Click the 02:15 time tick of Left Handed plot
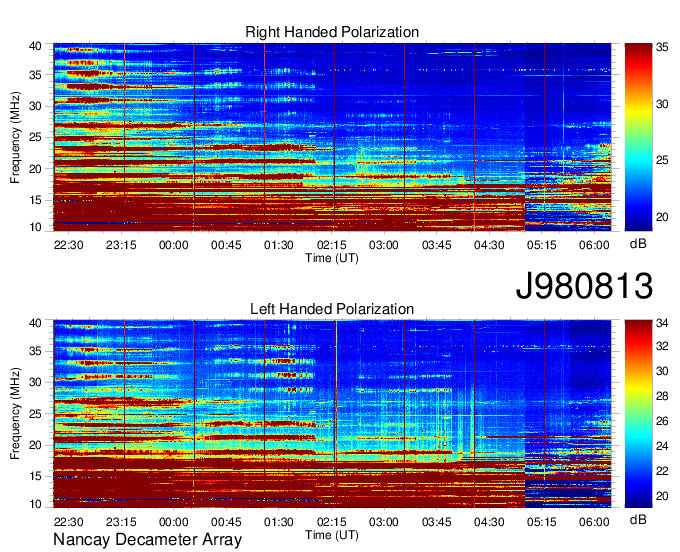 pyautogui.click(x=331, y=522)
